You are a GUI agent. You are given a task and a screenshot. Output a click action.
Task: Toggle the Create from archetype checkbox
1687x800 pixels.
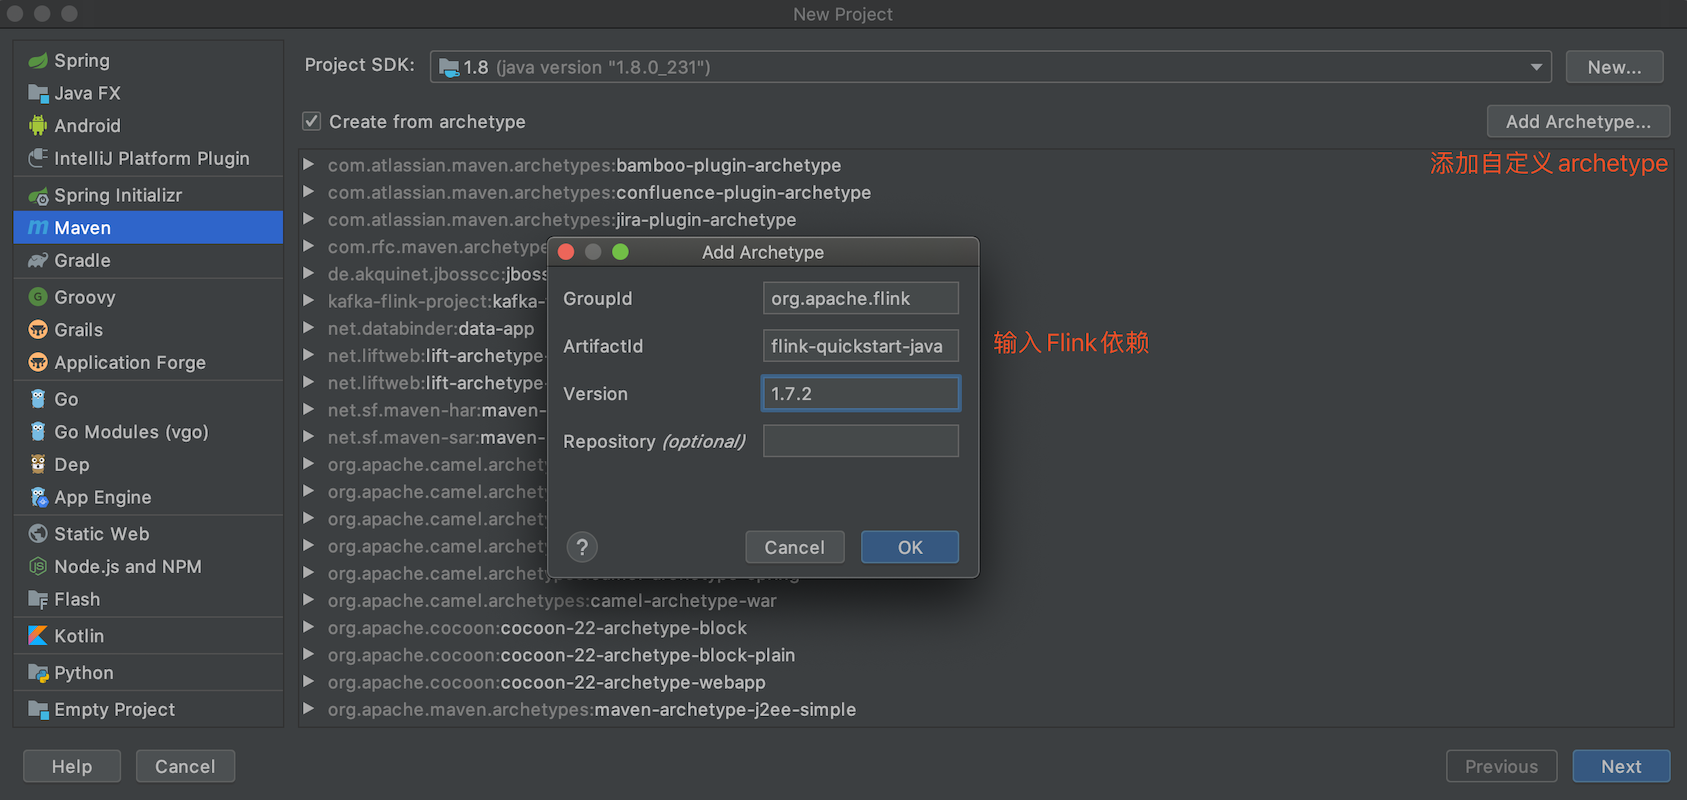[312, 122]
